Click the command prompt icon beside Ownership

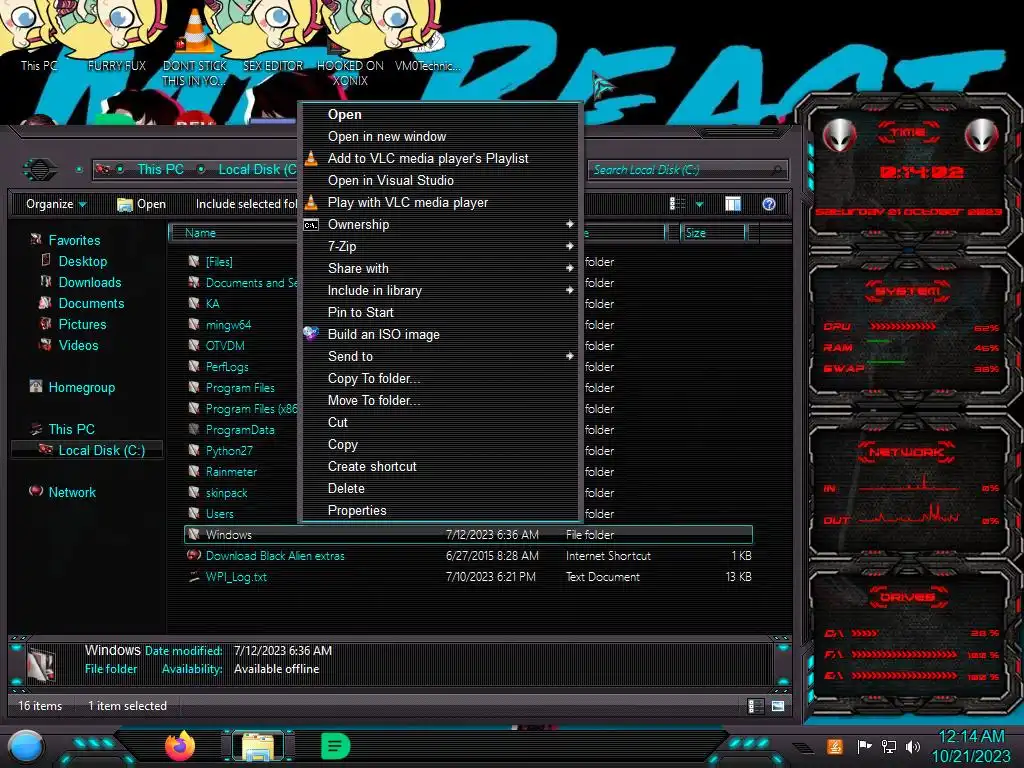click(x=311, y=225)
